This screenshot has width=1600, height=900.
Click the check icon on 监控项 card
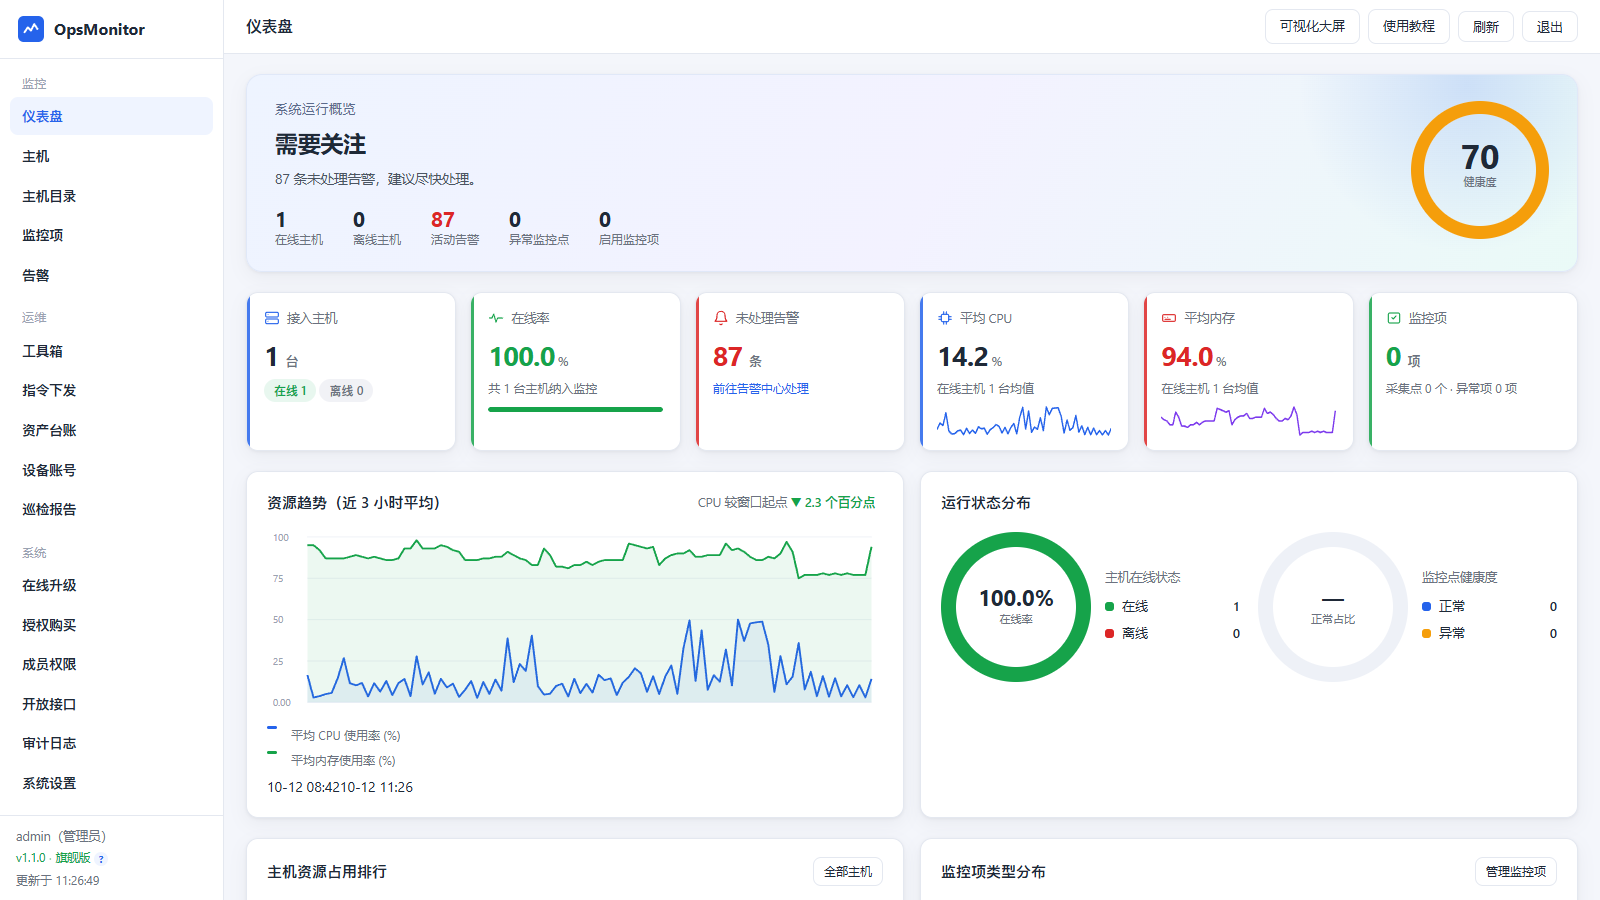[x=1394, y=318]
